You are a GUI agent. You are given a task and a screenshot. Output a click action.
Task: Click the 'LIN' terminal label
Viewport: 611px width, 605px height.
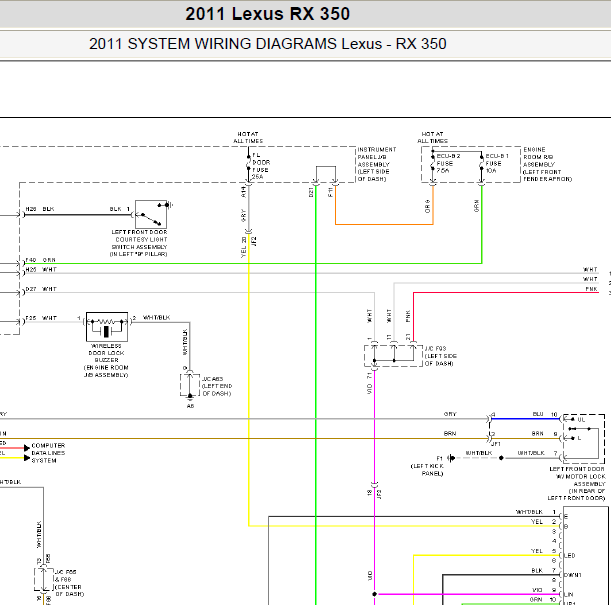point(569,594)
